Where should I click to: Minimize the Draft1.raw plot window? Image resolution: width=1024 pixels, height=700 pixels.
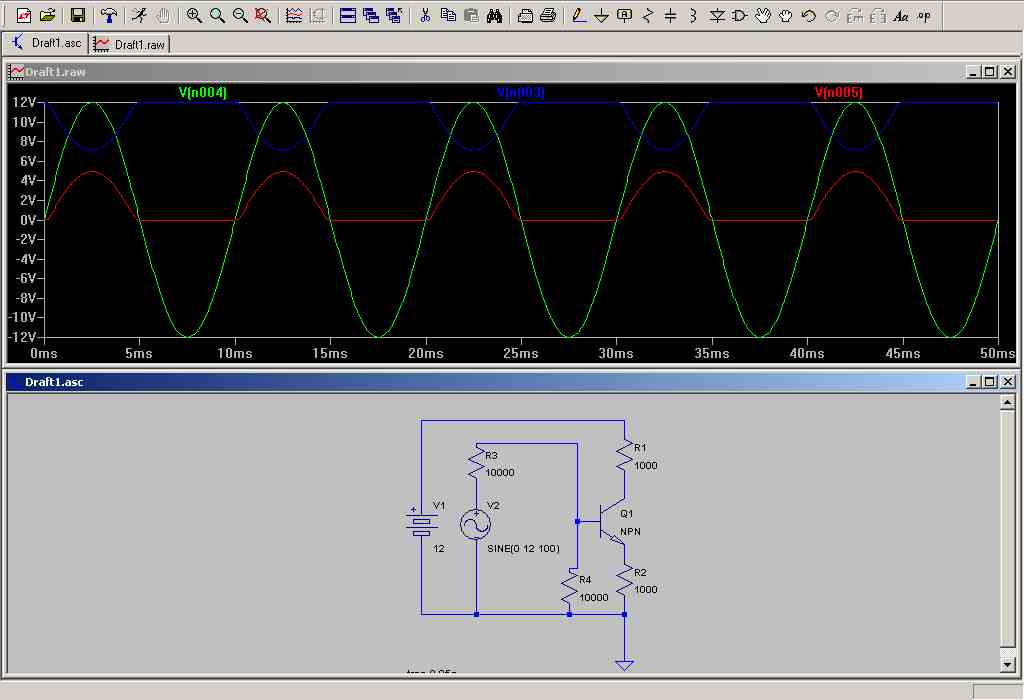click(x=973, y=72)
